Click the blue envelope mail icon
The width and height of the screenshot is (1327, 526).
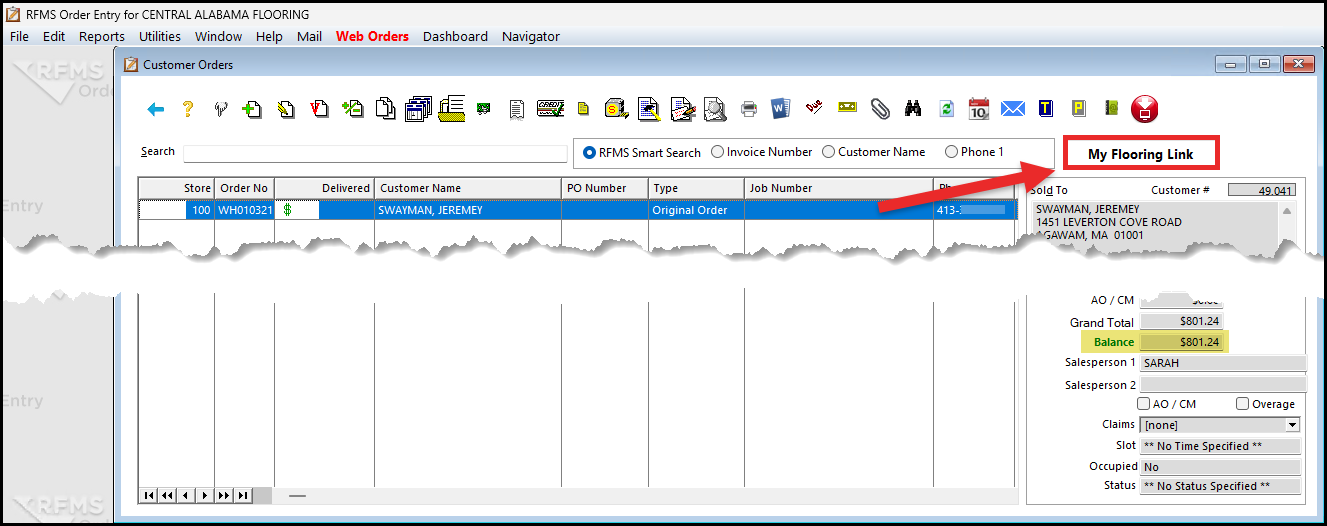pyautogui.click(x=1013, y=109)
